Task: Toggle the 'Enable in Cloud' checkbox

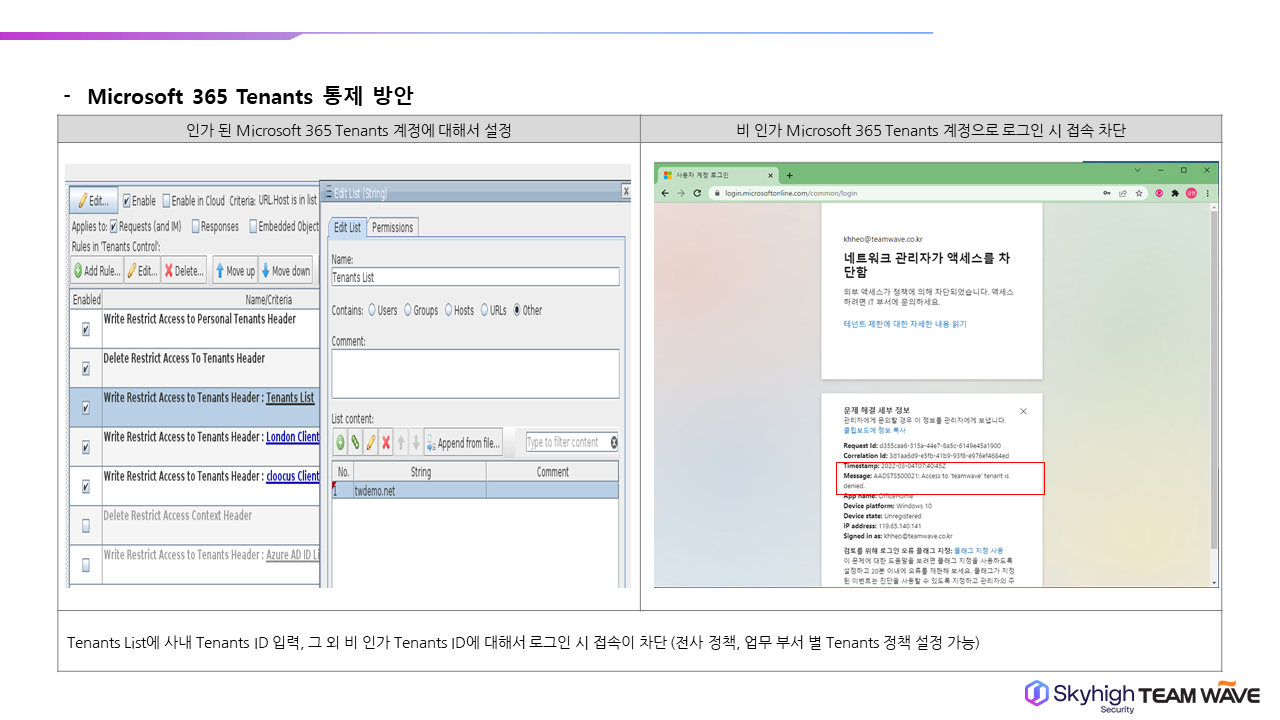Action: point(166,201)
